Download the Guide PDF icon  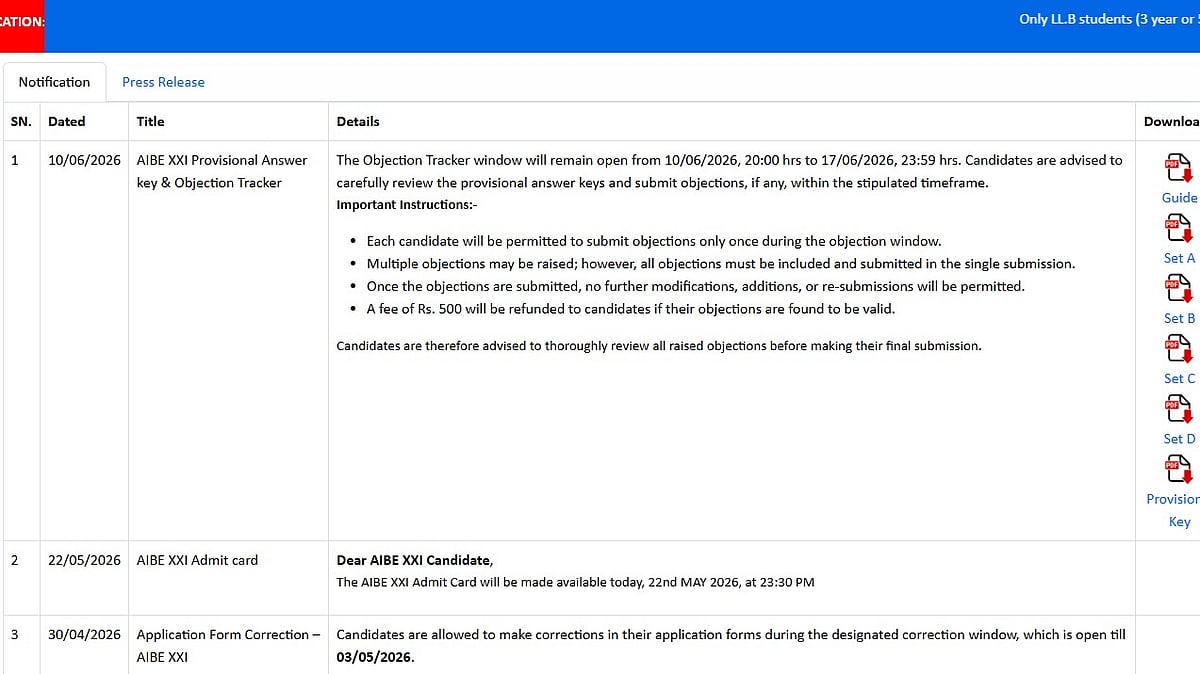coord(1178,168)
